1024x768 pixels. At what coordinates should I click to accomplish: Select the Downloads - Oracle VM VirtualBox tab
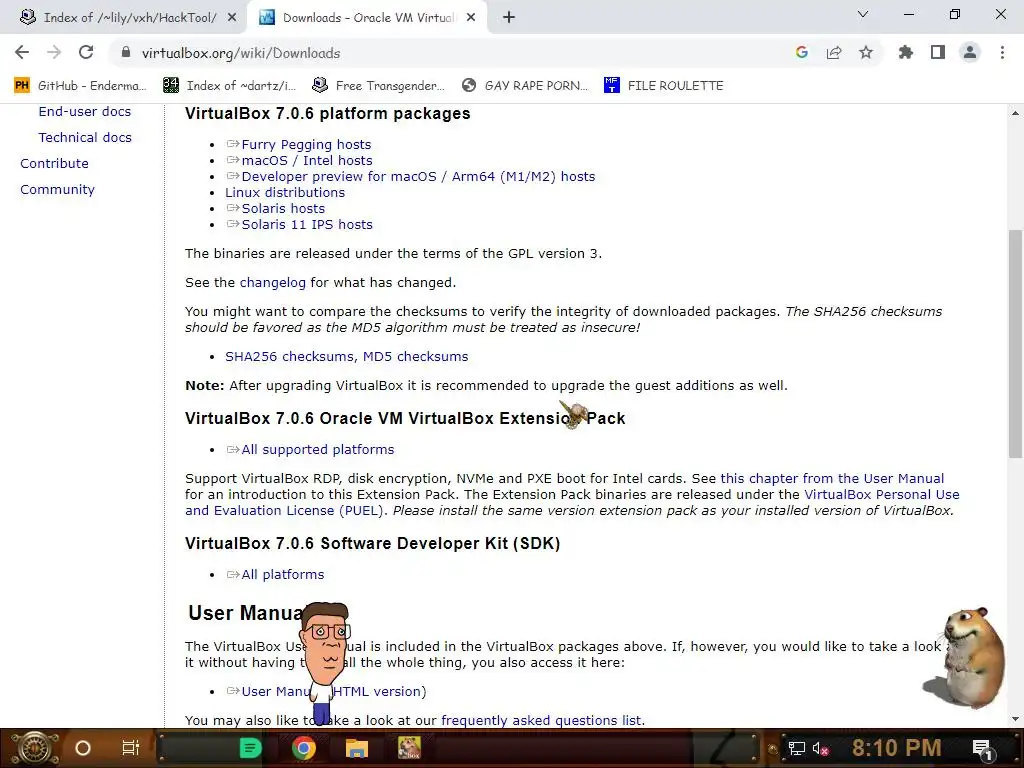(366, 18)
